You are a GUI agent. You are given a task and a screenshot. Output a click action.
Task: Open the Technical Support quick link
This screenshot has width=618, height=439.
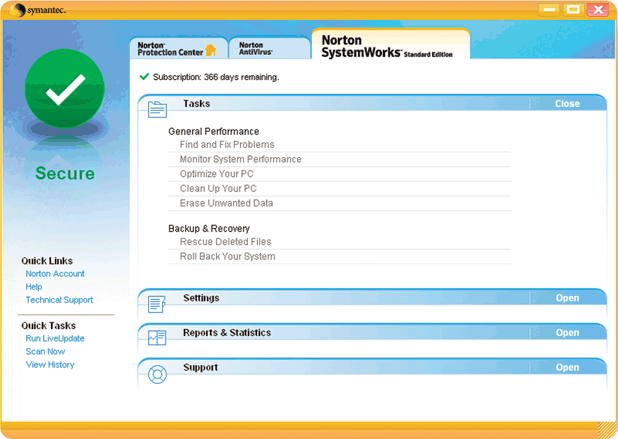click(x=59, y=300)
